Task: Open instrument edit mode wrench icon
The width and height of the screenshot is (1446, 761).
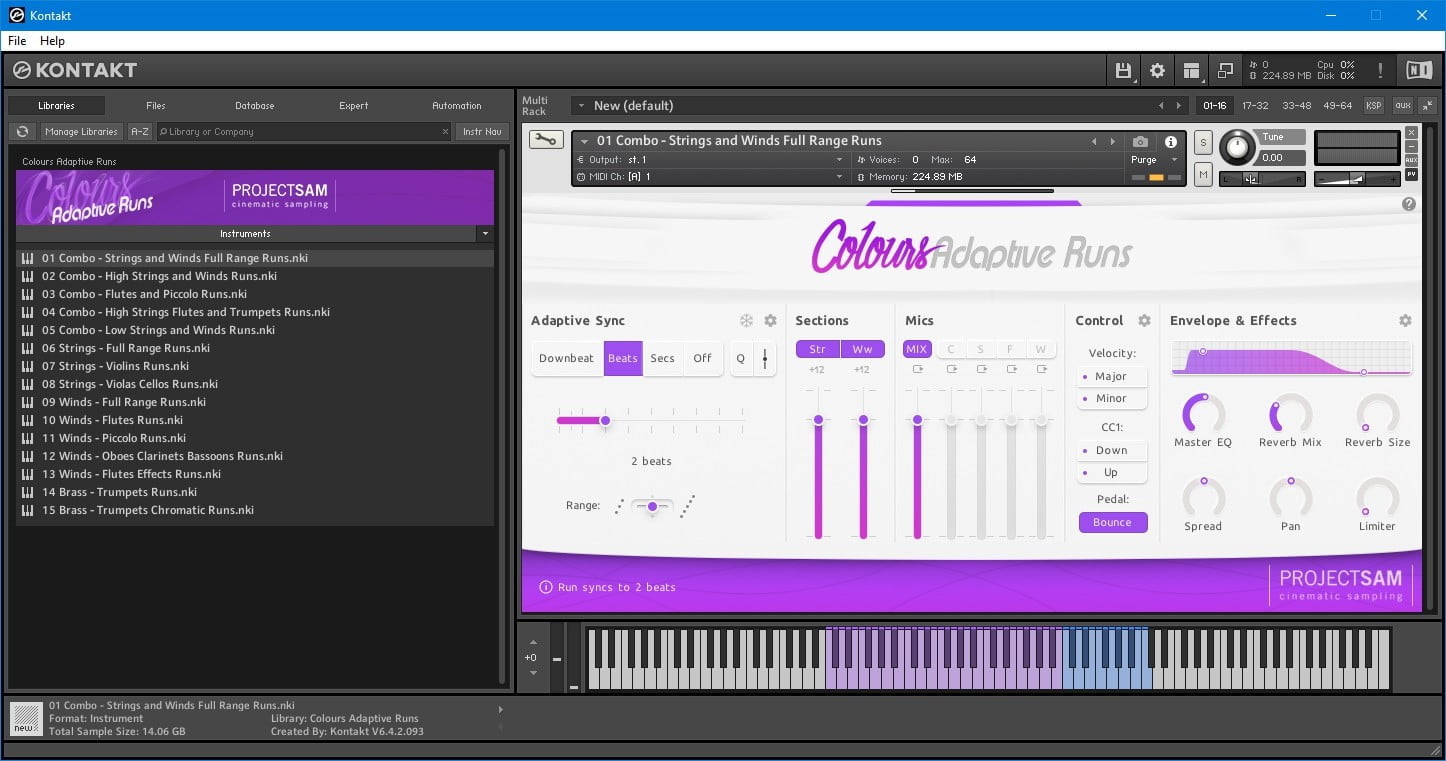Action: [x=545, y=140]
